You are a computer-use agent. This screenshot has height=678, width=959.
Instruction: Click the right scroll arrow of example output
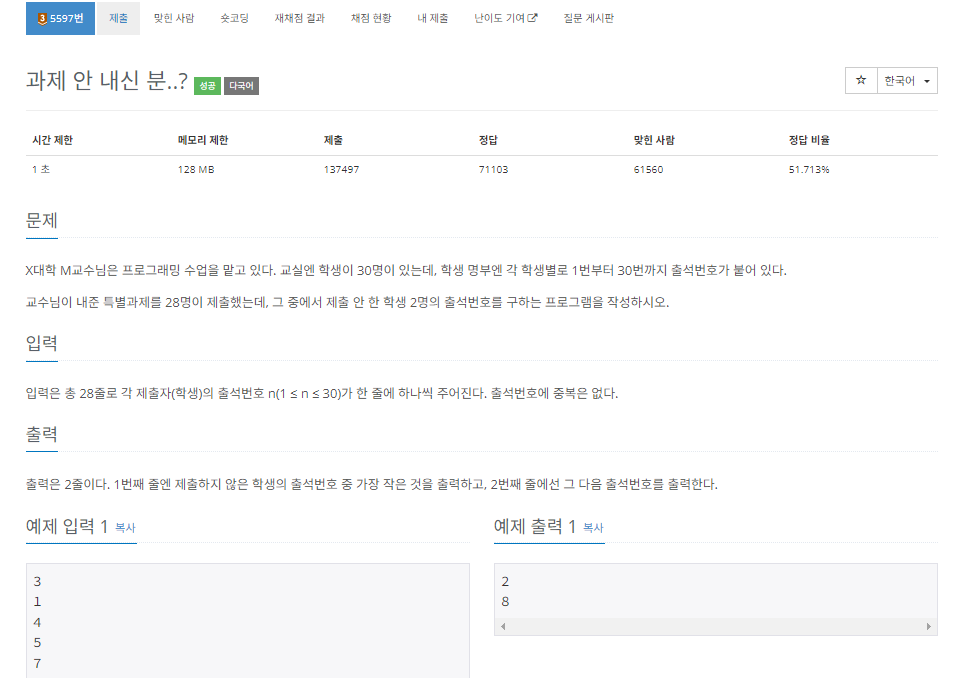point(928,626)
